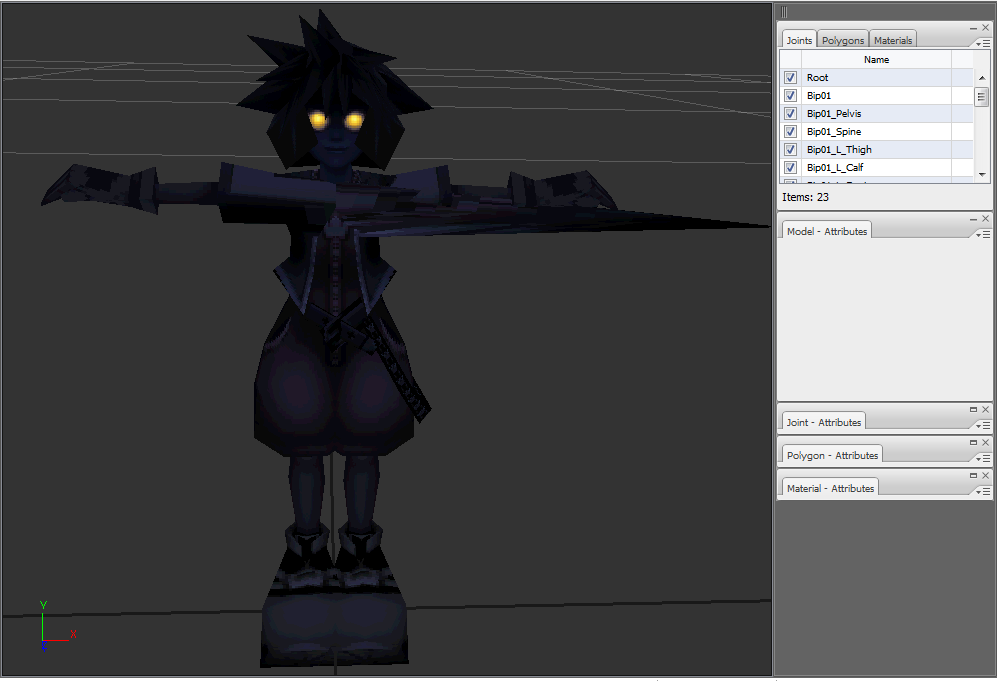The width and height of the screenshot is (997, 681).
Task: Maximize the Joint - Attributes panel
Action: pyautogui.click(x=973, y=409)
